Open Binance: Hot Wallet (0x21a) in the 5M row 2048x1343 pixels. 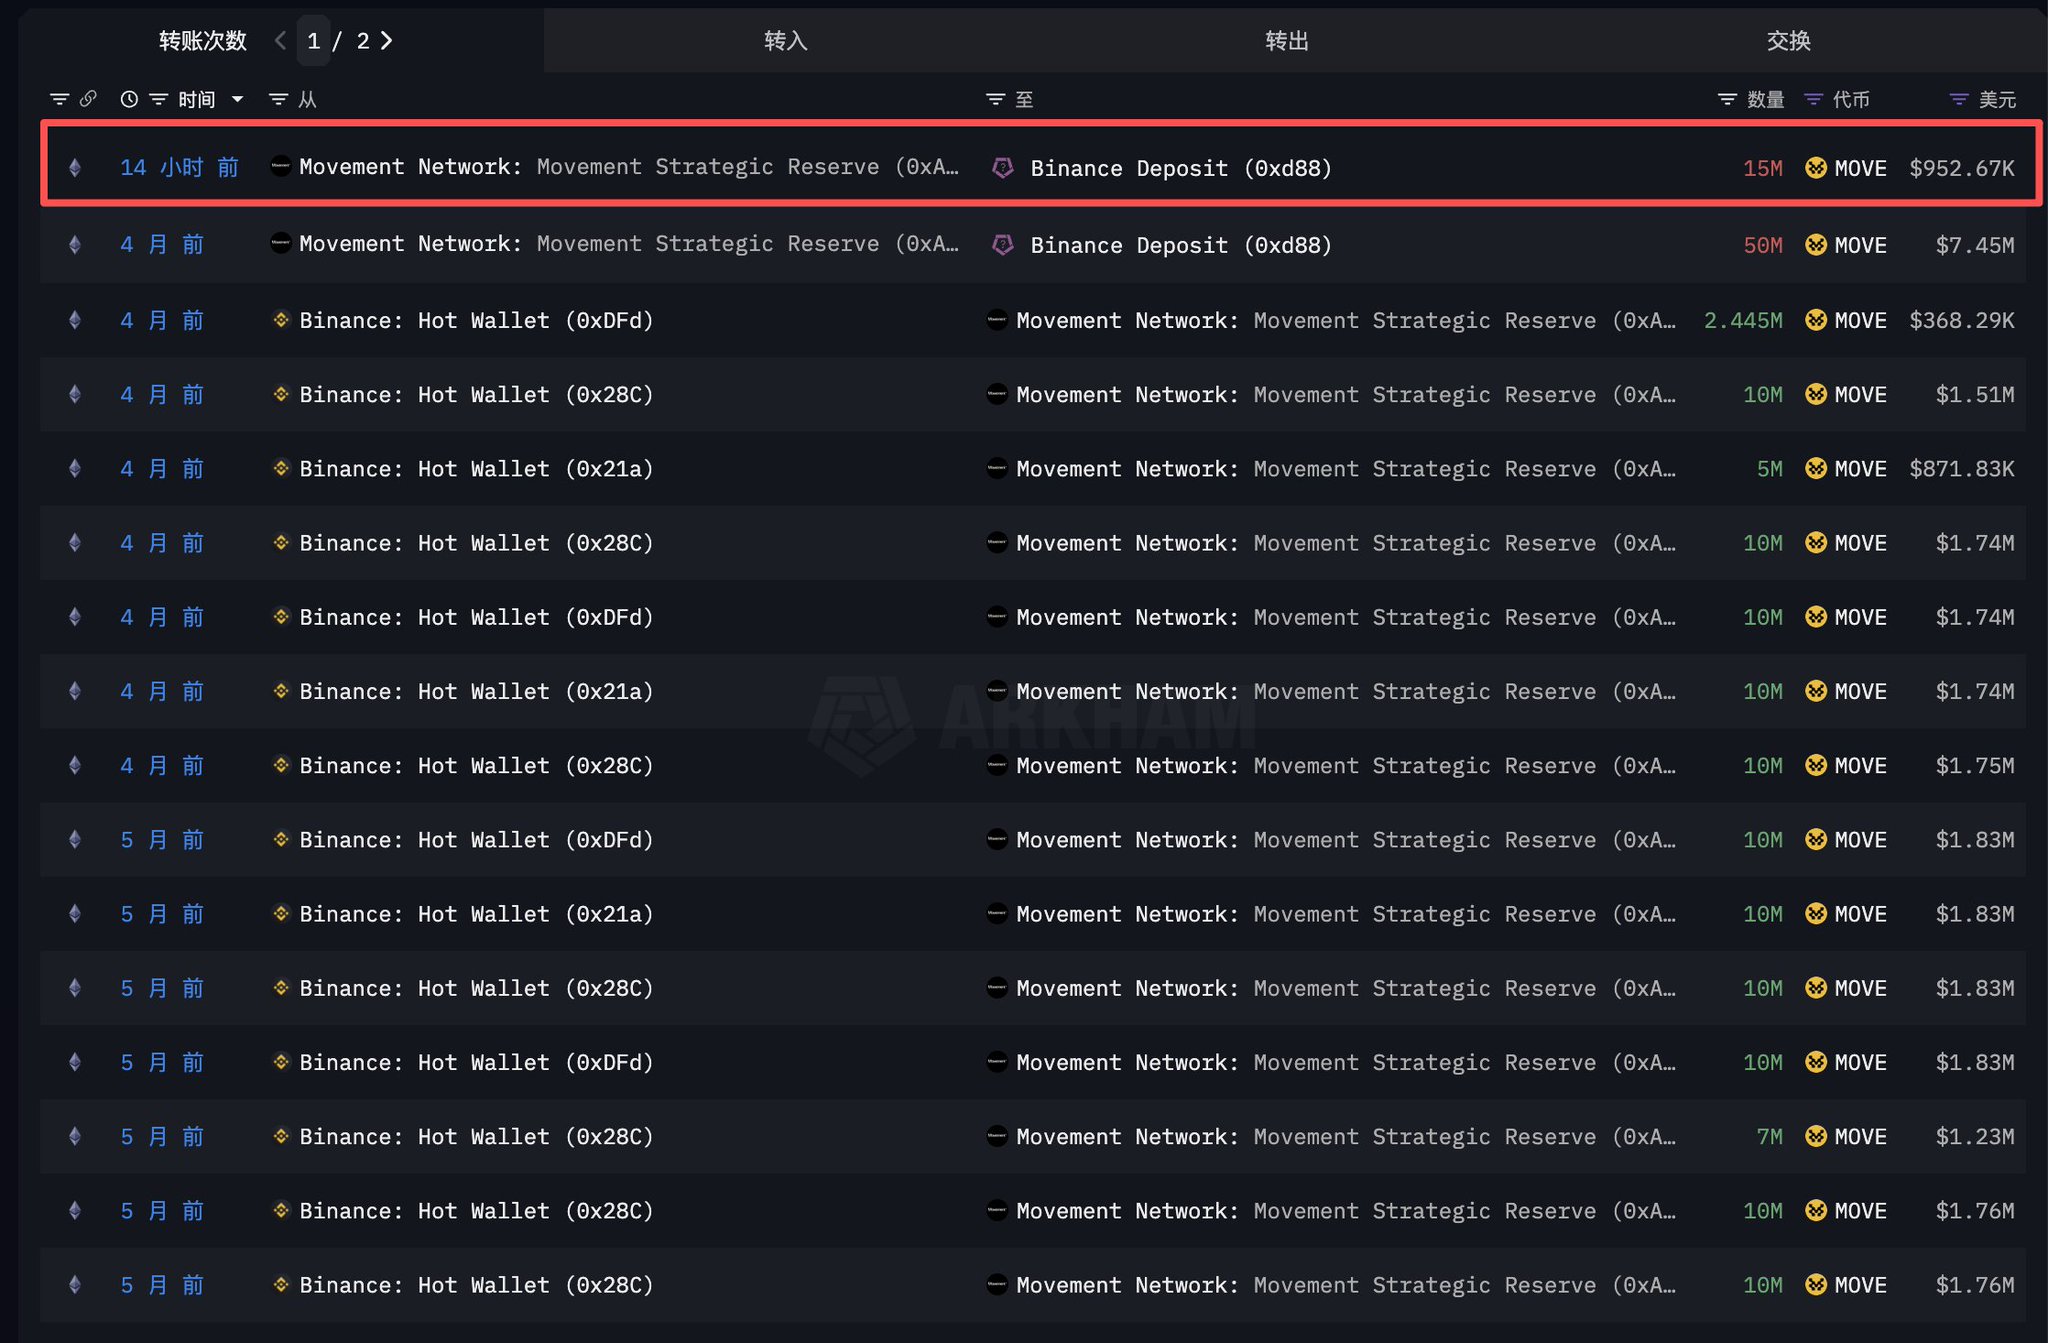(x=476, y=468)
